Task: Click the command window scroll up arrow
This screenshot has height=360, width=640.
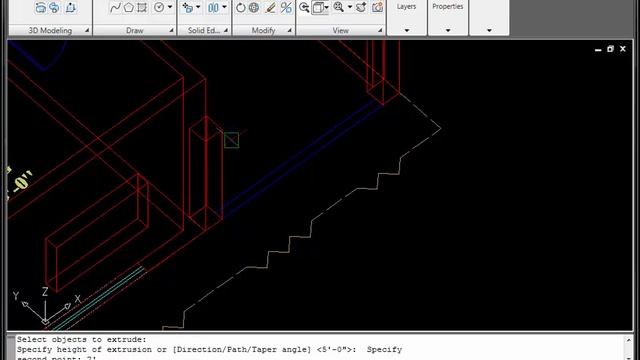Action: 628,340
